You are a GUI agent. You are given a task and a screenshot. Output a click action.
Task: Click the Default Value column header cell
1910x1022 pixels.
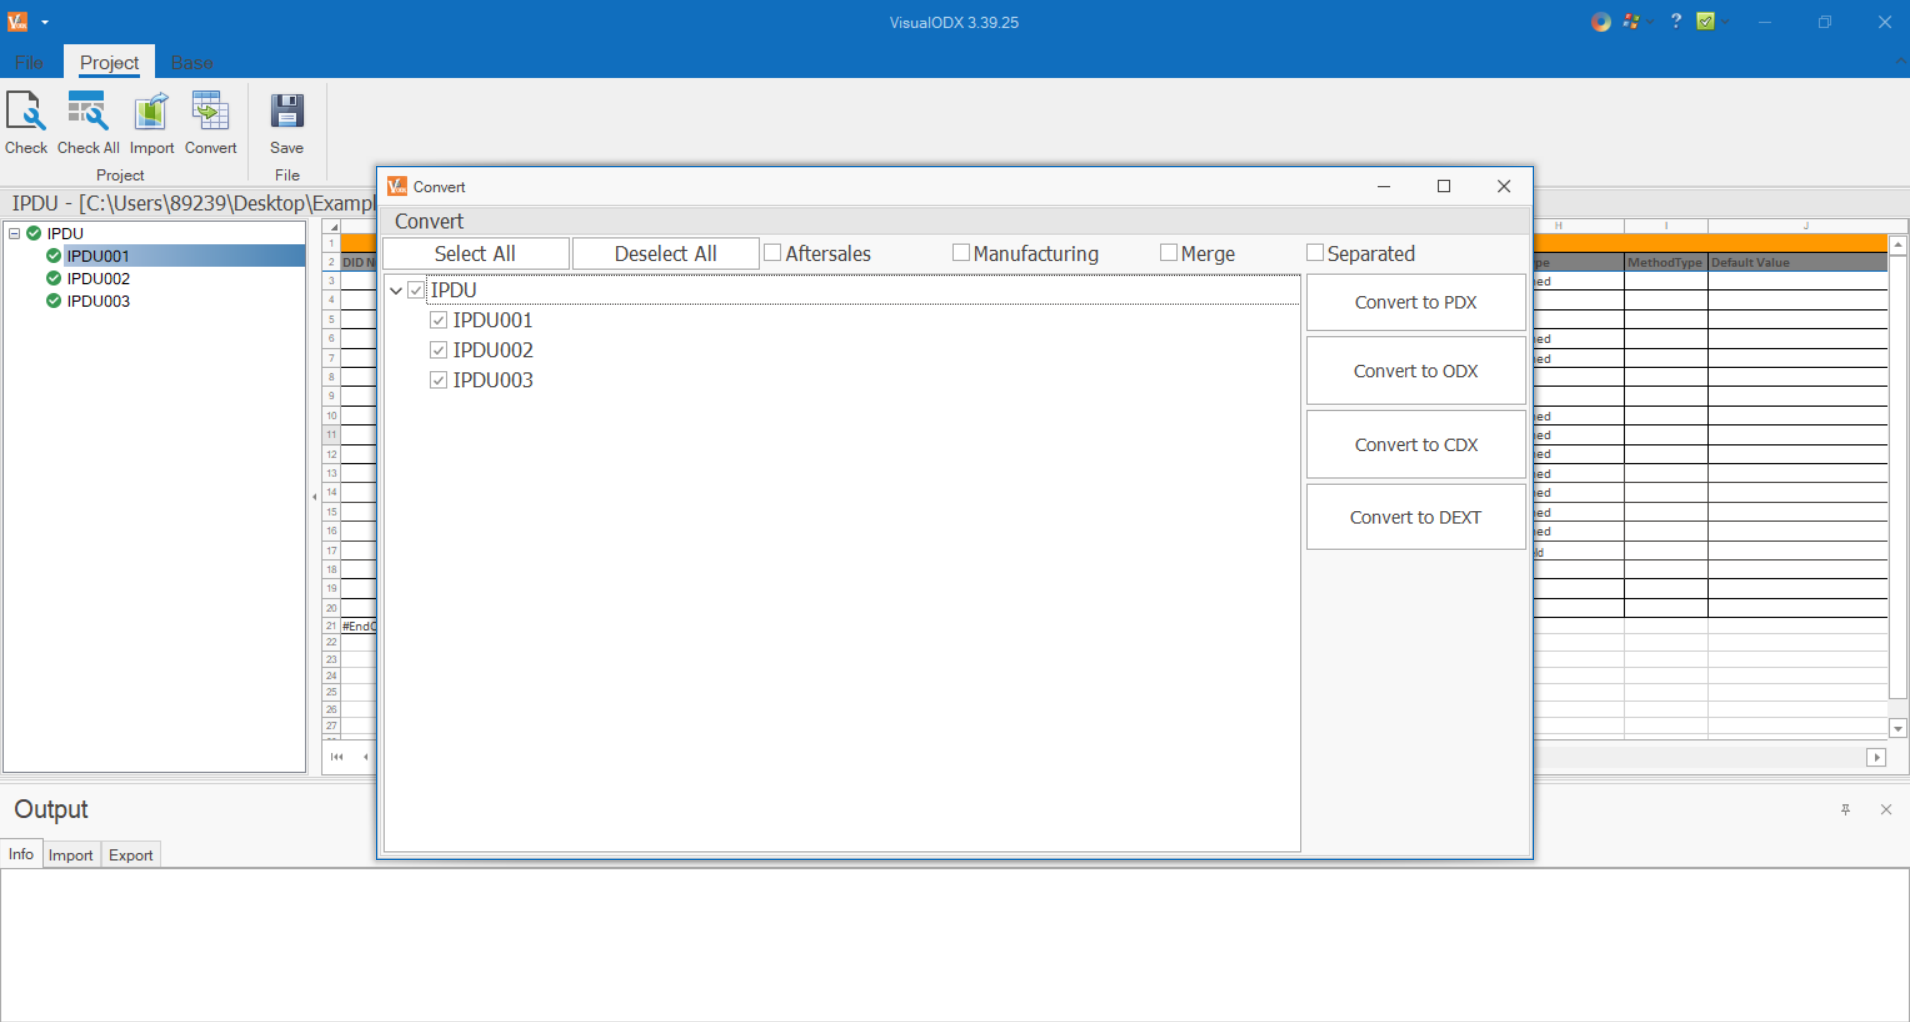pos(1797,262)
